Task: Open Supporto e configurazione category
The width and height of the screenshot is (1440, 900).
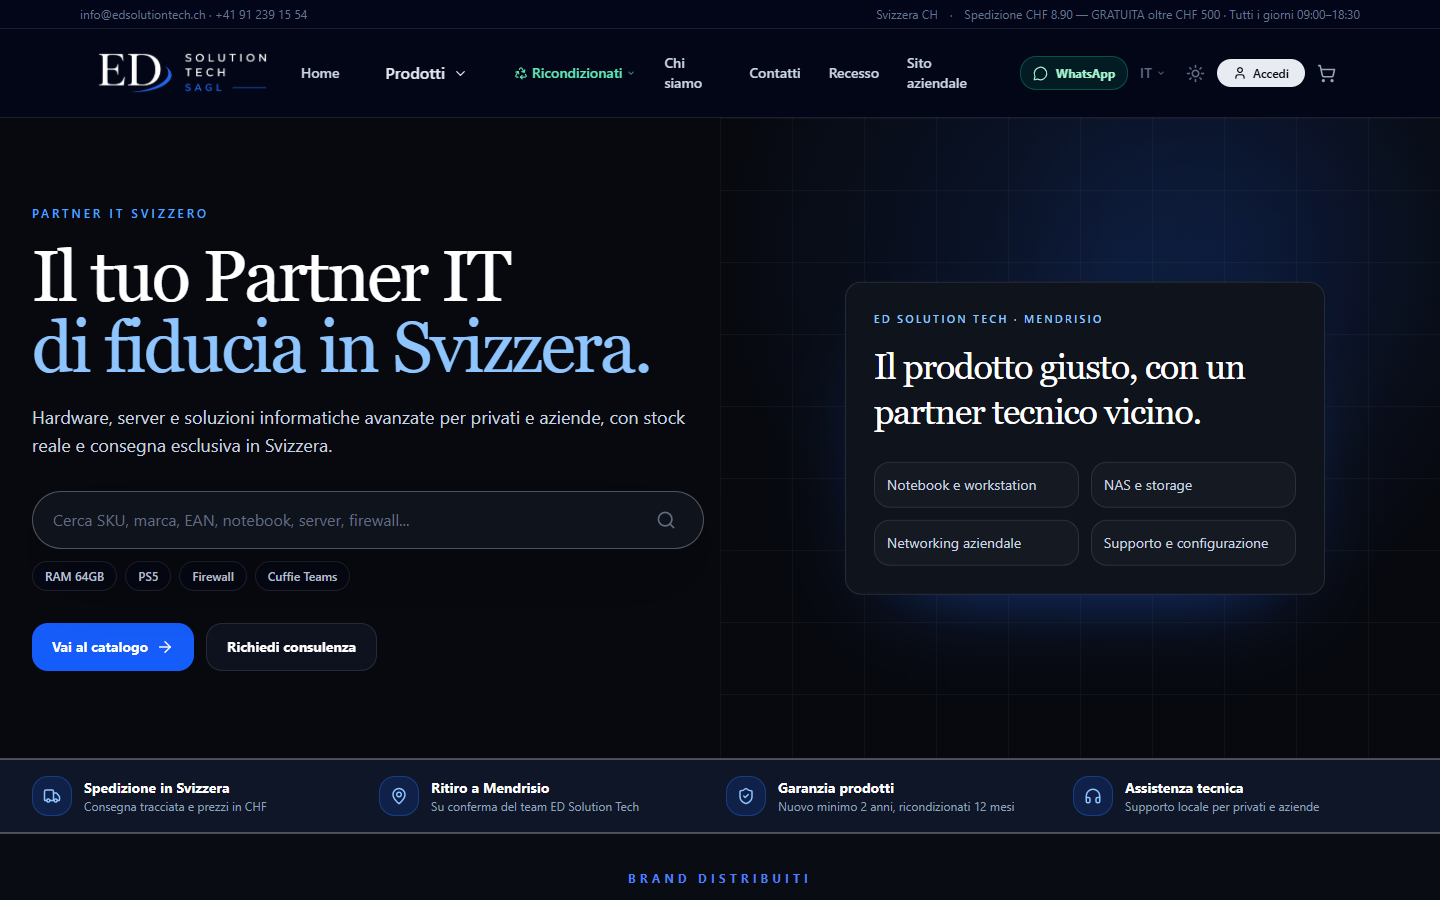Action: pyautogui.click(x=1193, y=543)
